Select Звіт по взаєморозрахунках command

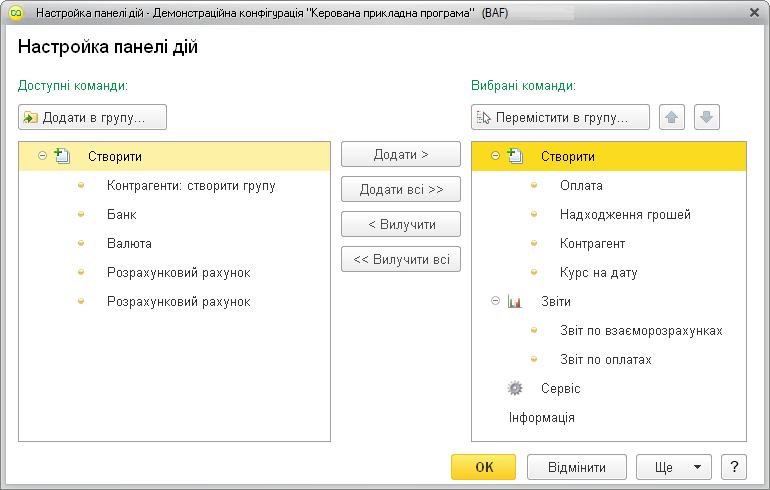(x=609, y=330)
